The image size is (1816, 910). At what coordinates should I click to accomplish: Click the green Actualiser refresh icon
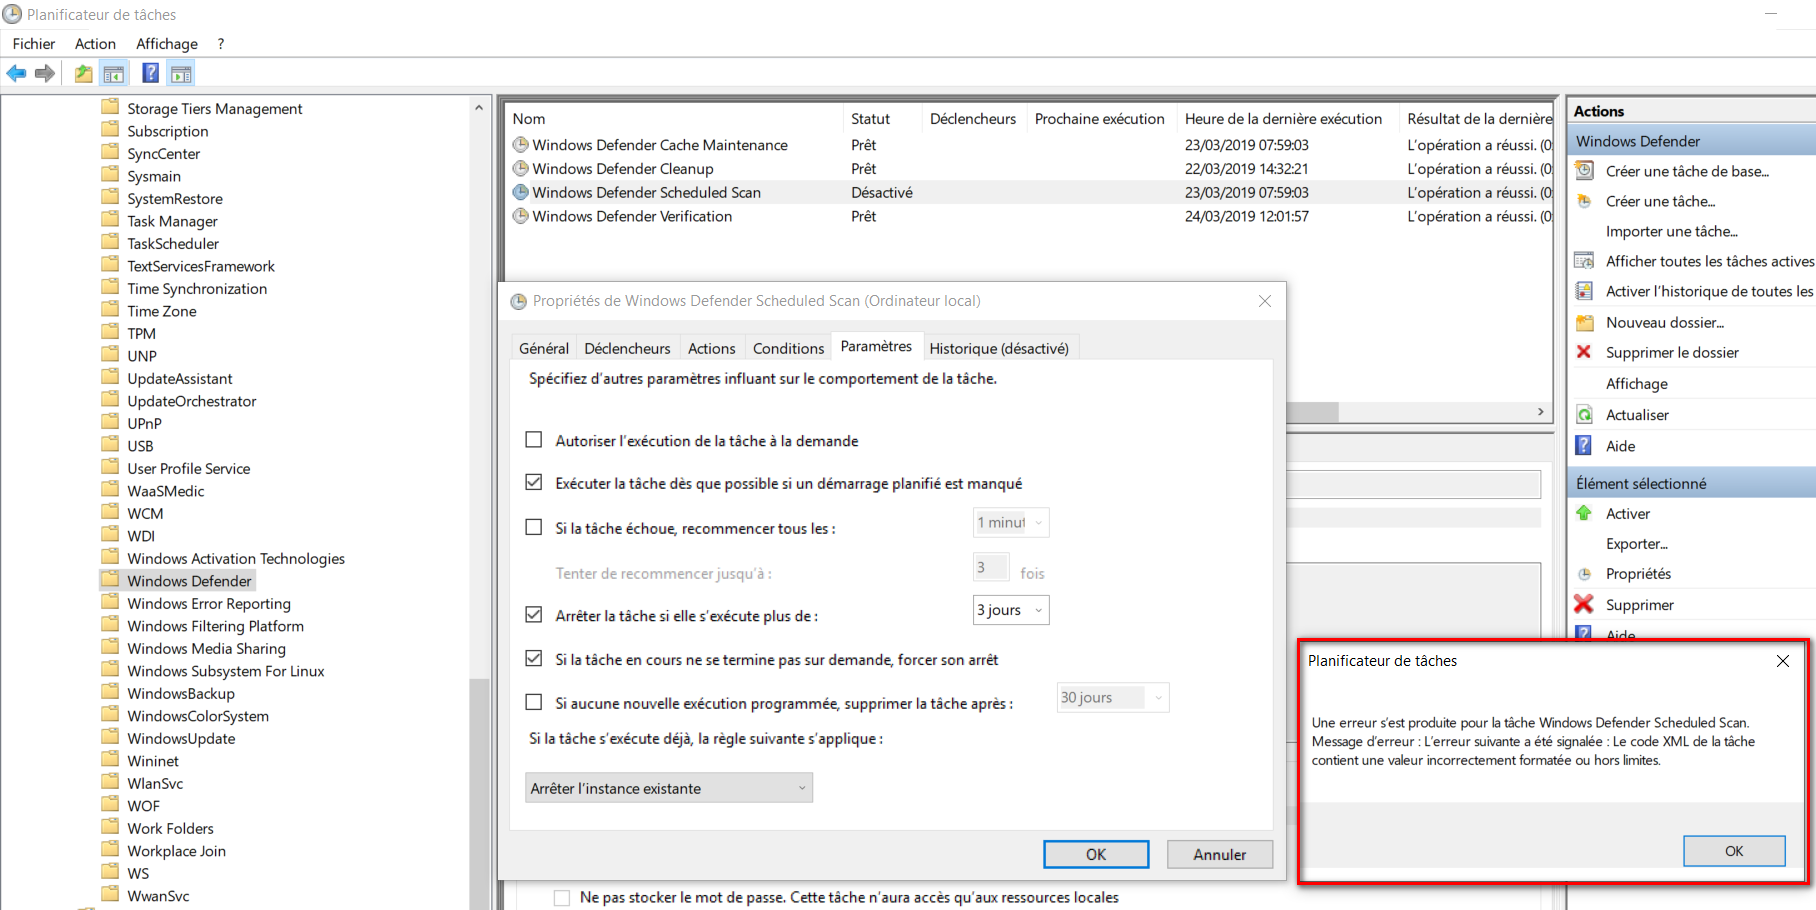pos(1585,414)
